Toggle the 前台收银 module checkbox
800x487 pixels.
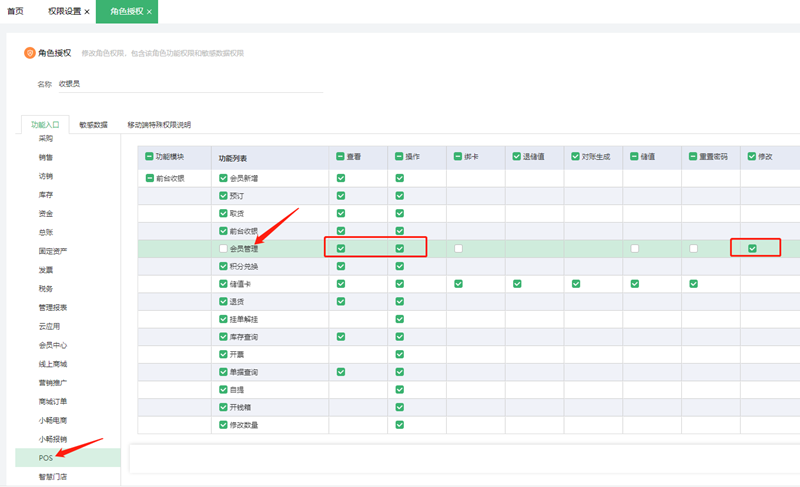pyautogui.click(x=149, y=178)
